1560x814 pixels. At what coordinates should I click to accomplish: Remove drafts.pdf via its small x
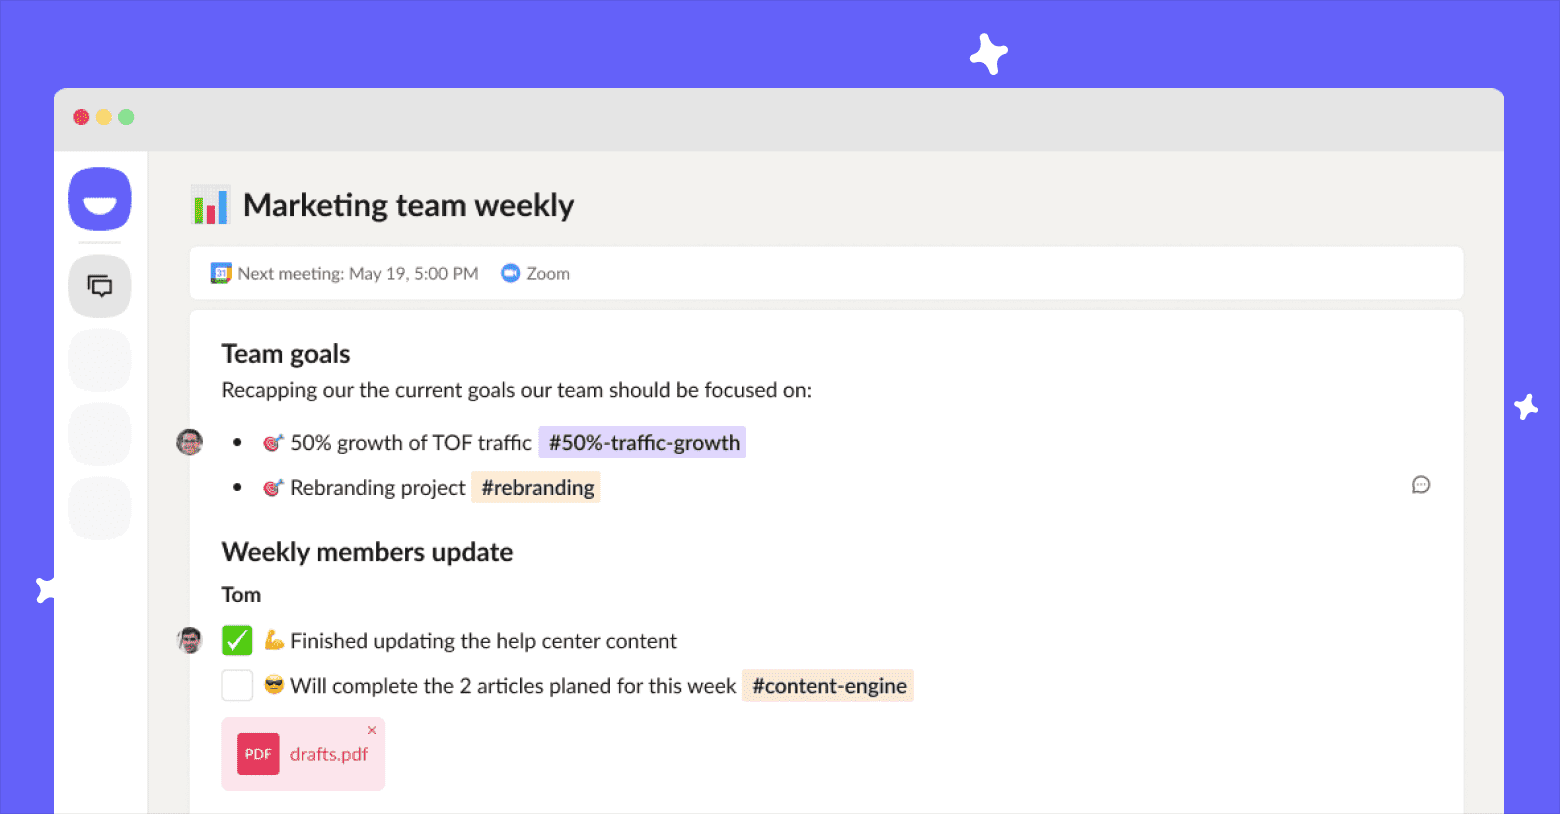click(x=372, y=730)
